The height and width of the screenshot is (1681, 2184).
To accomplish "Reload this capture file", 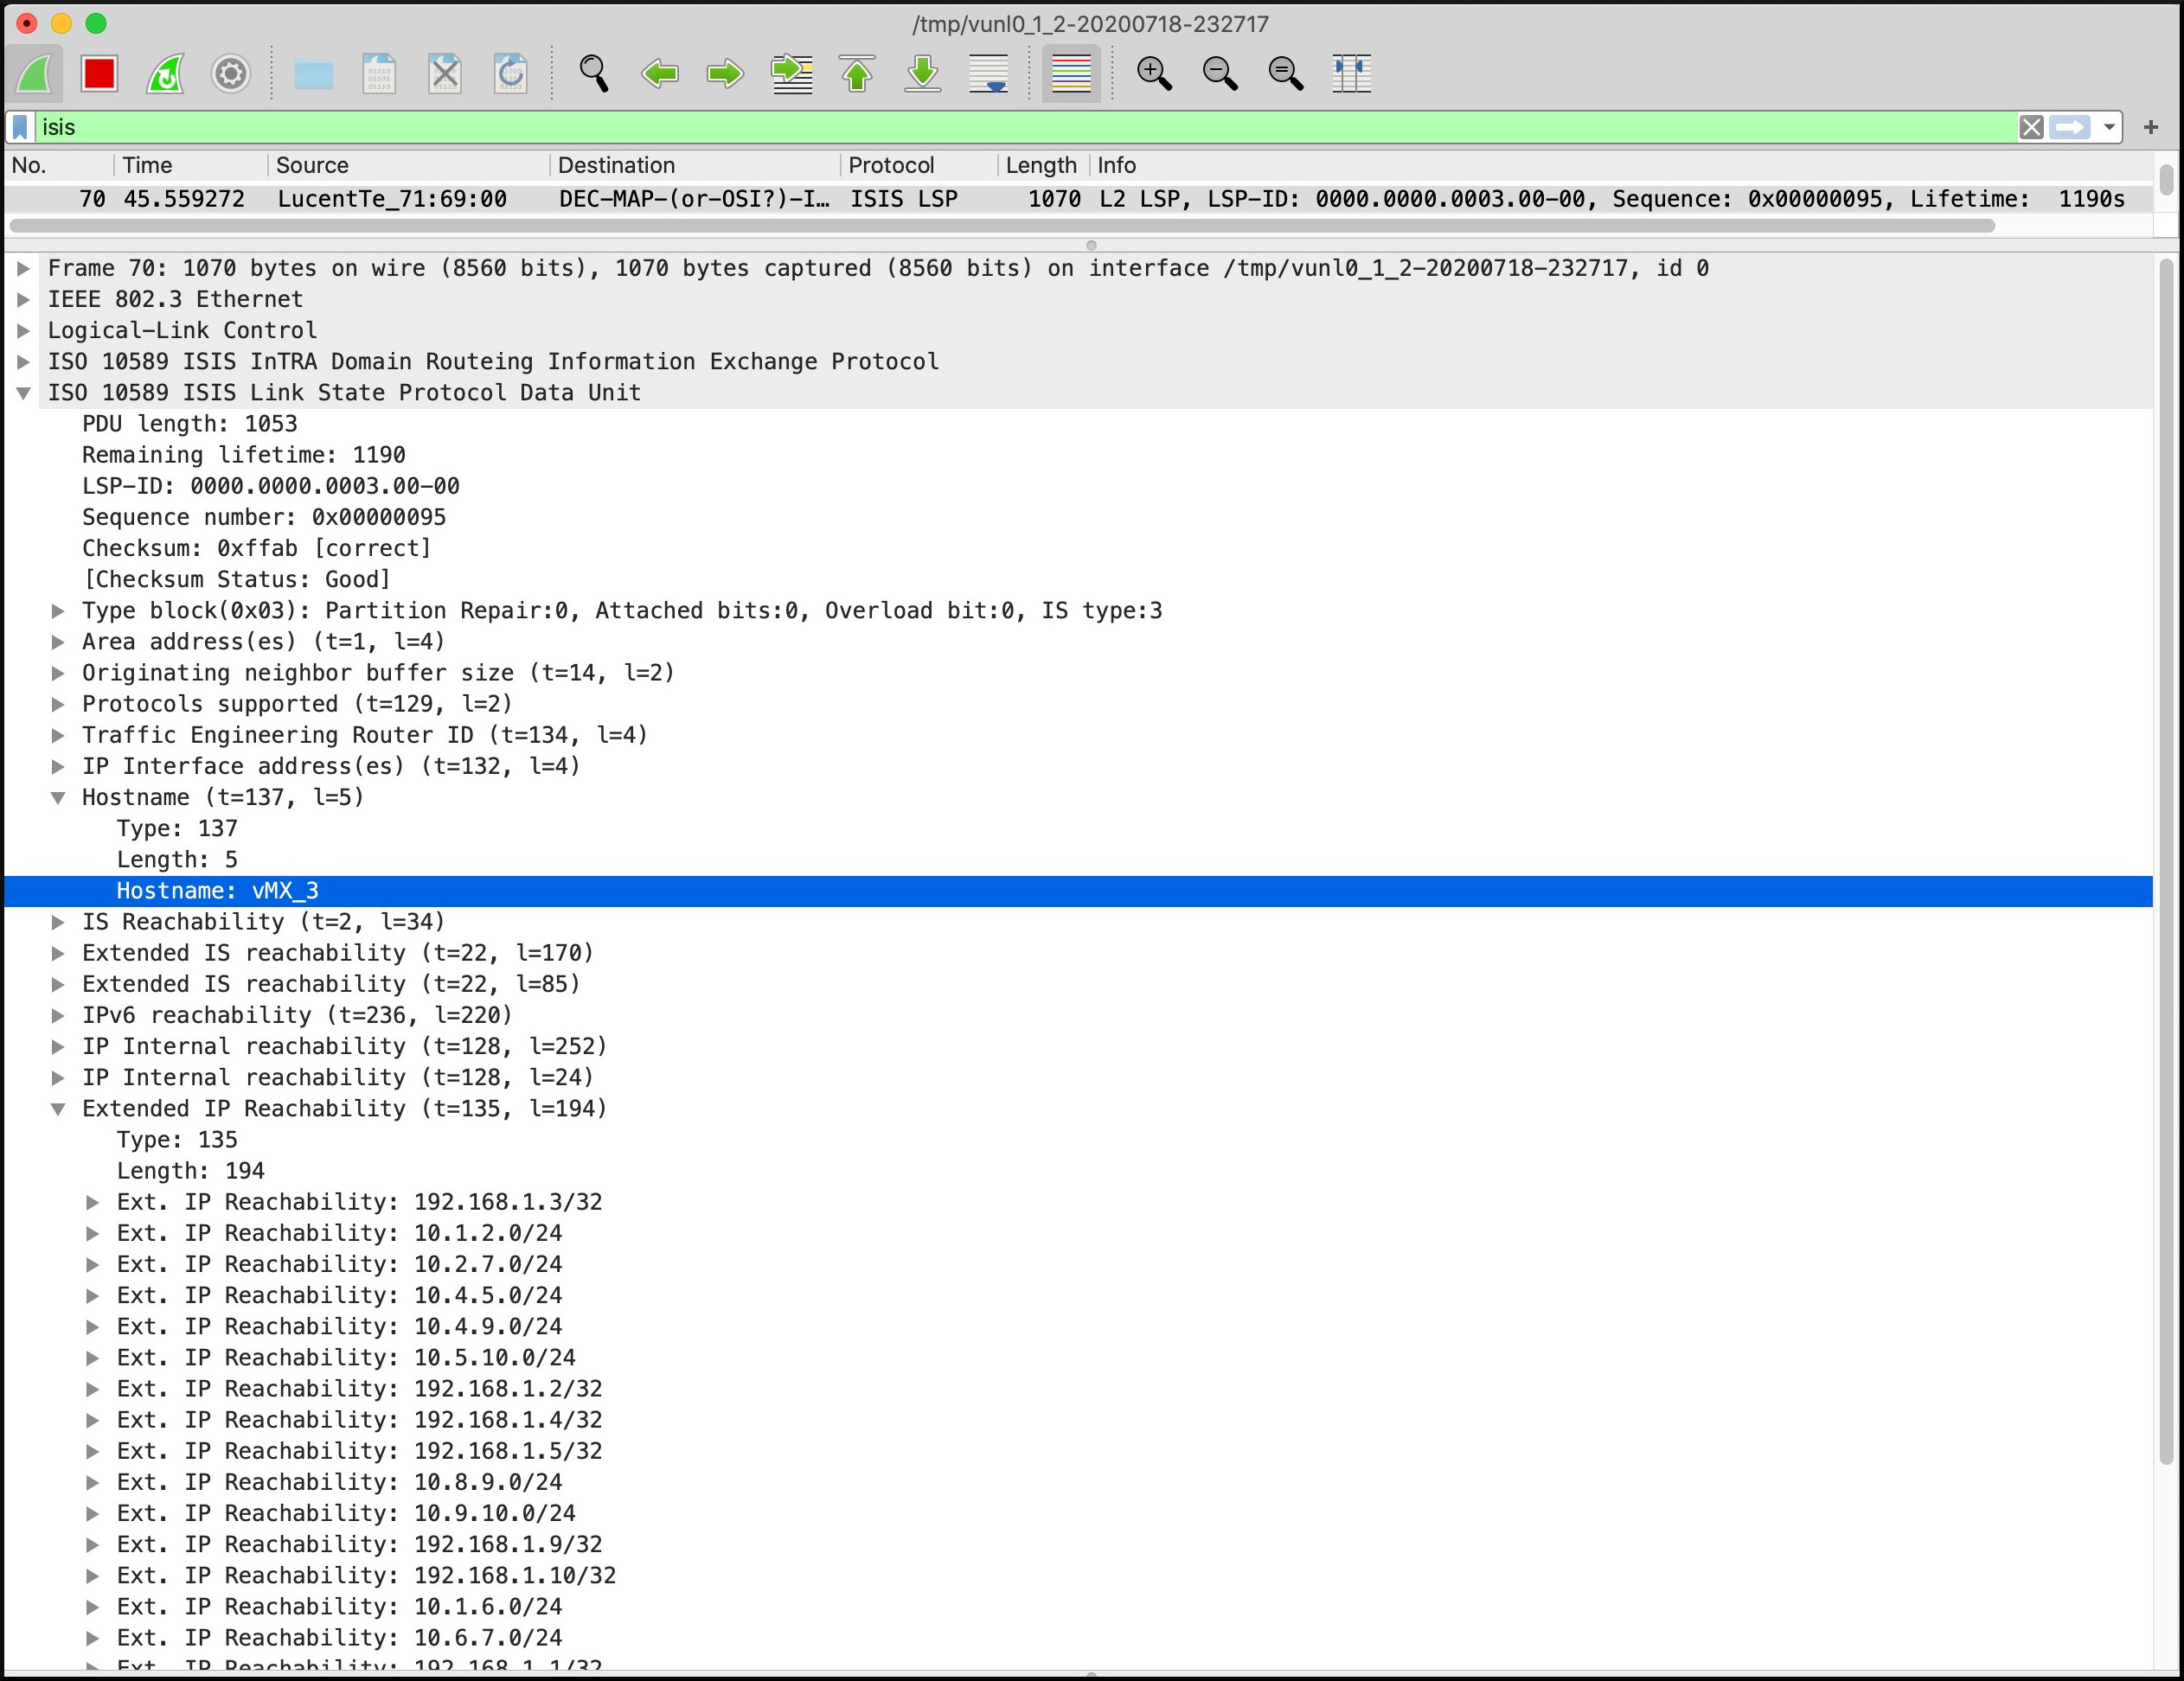I will click(x=510, y=74).
